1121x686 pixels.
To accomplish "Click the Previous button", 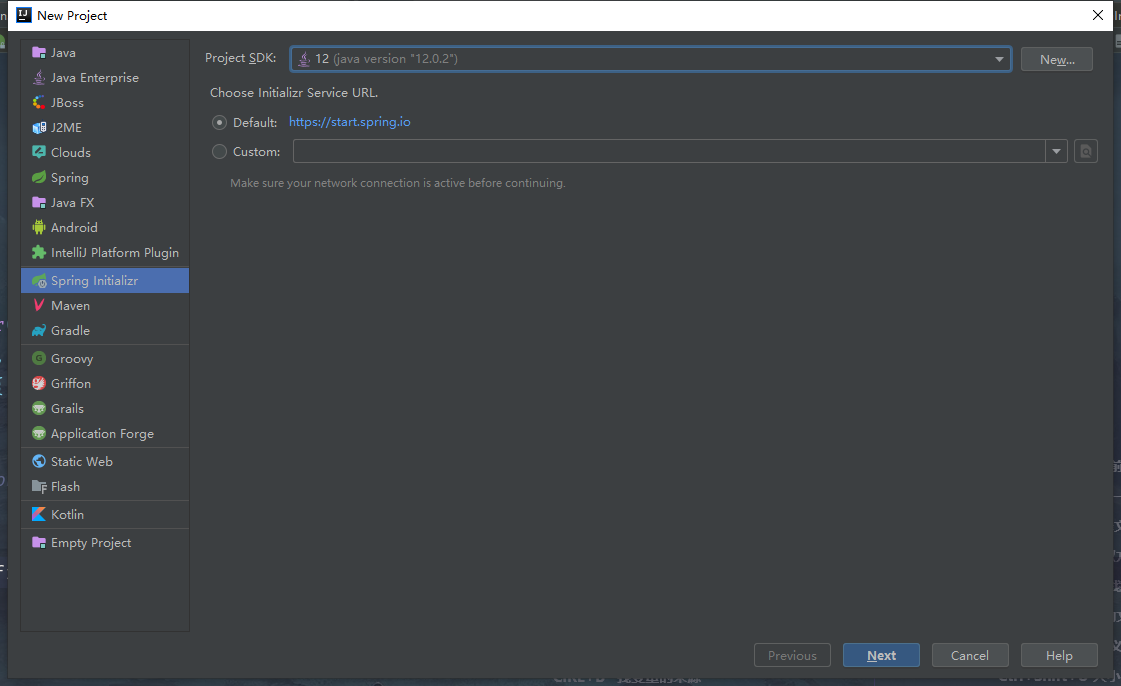I will pos(792,655).
